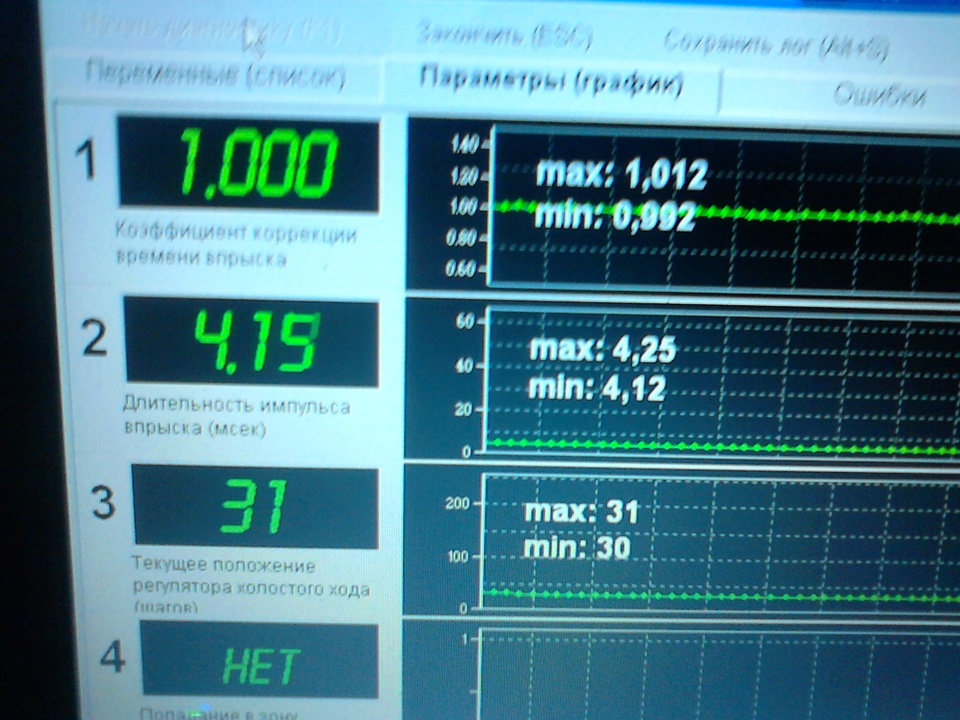The image size is (960, 720).
Task: Select the 1,000 correction coefficient display
Action: click(249, 164)
